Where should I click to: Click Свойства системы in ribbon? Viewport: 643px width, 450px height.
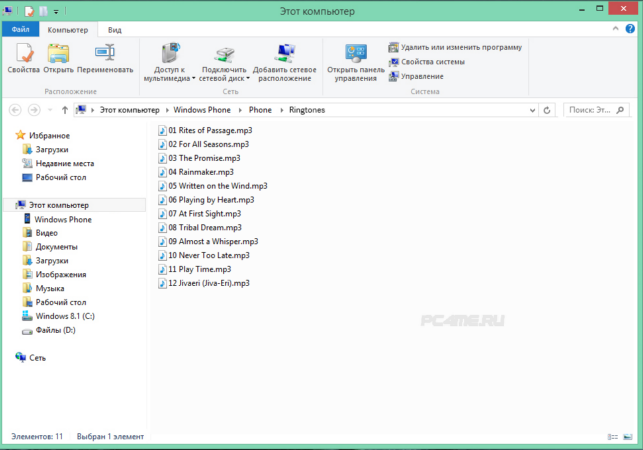(x=426, y=62)
